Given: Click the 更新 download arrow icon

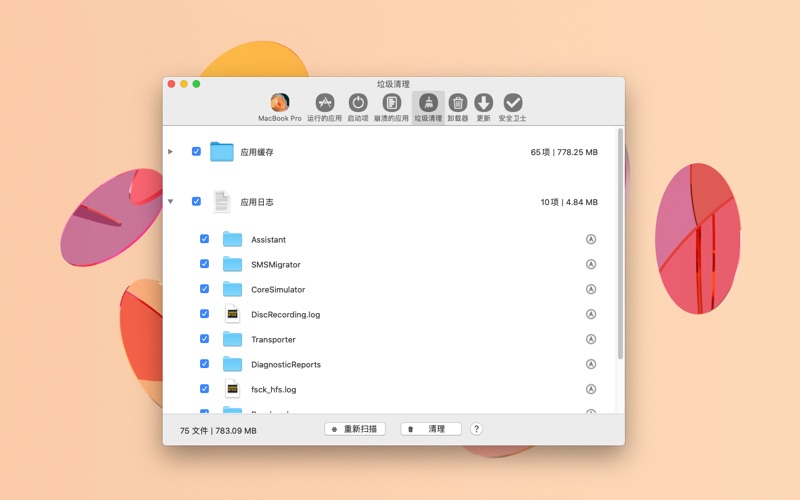Looking at the screenshot, I should [483, 103].
